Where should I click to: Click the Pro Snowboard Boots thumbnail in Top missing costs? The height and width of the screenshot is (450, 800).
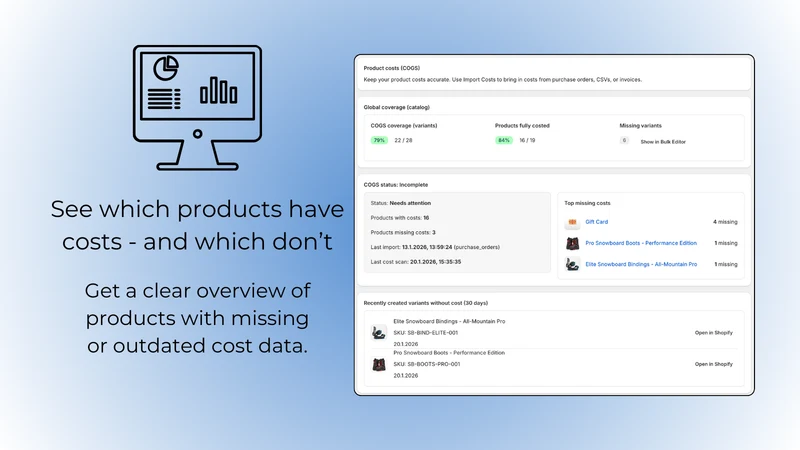[572, 243]
